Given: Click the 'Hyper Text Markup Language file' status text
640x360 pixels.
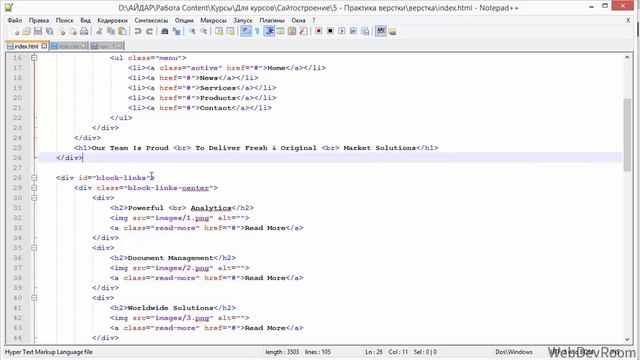Looking at the screenshot, I should pyautogui.click(x=49, y=352).
